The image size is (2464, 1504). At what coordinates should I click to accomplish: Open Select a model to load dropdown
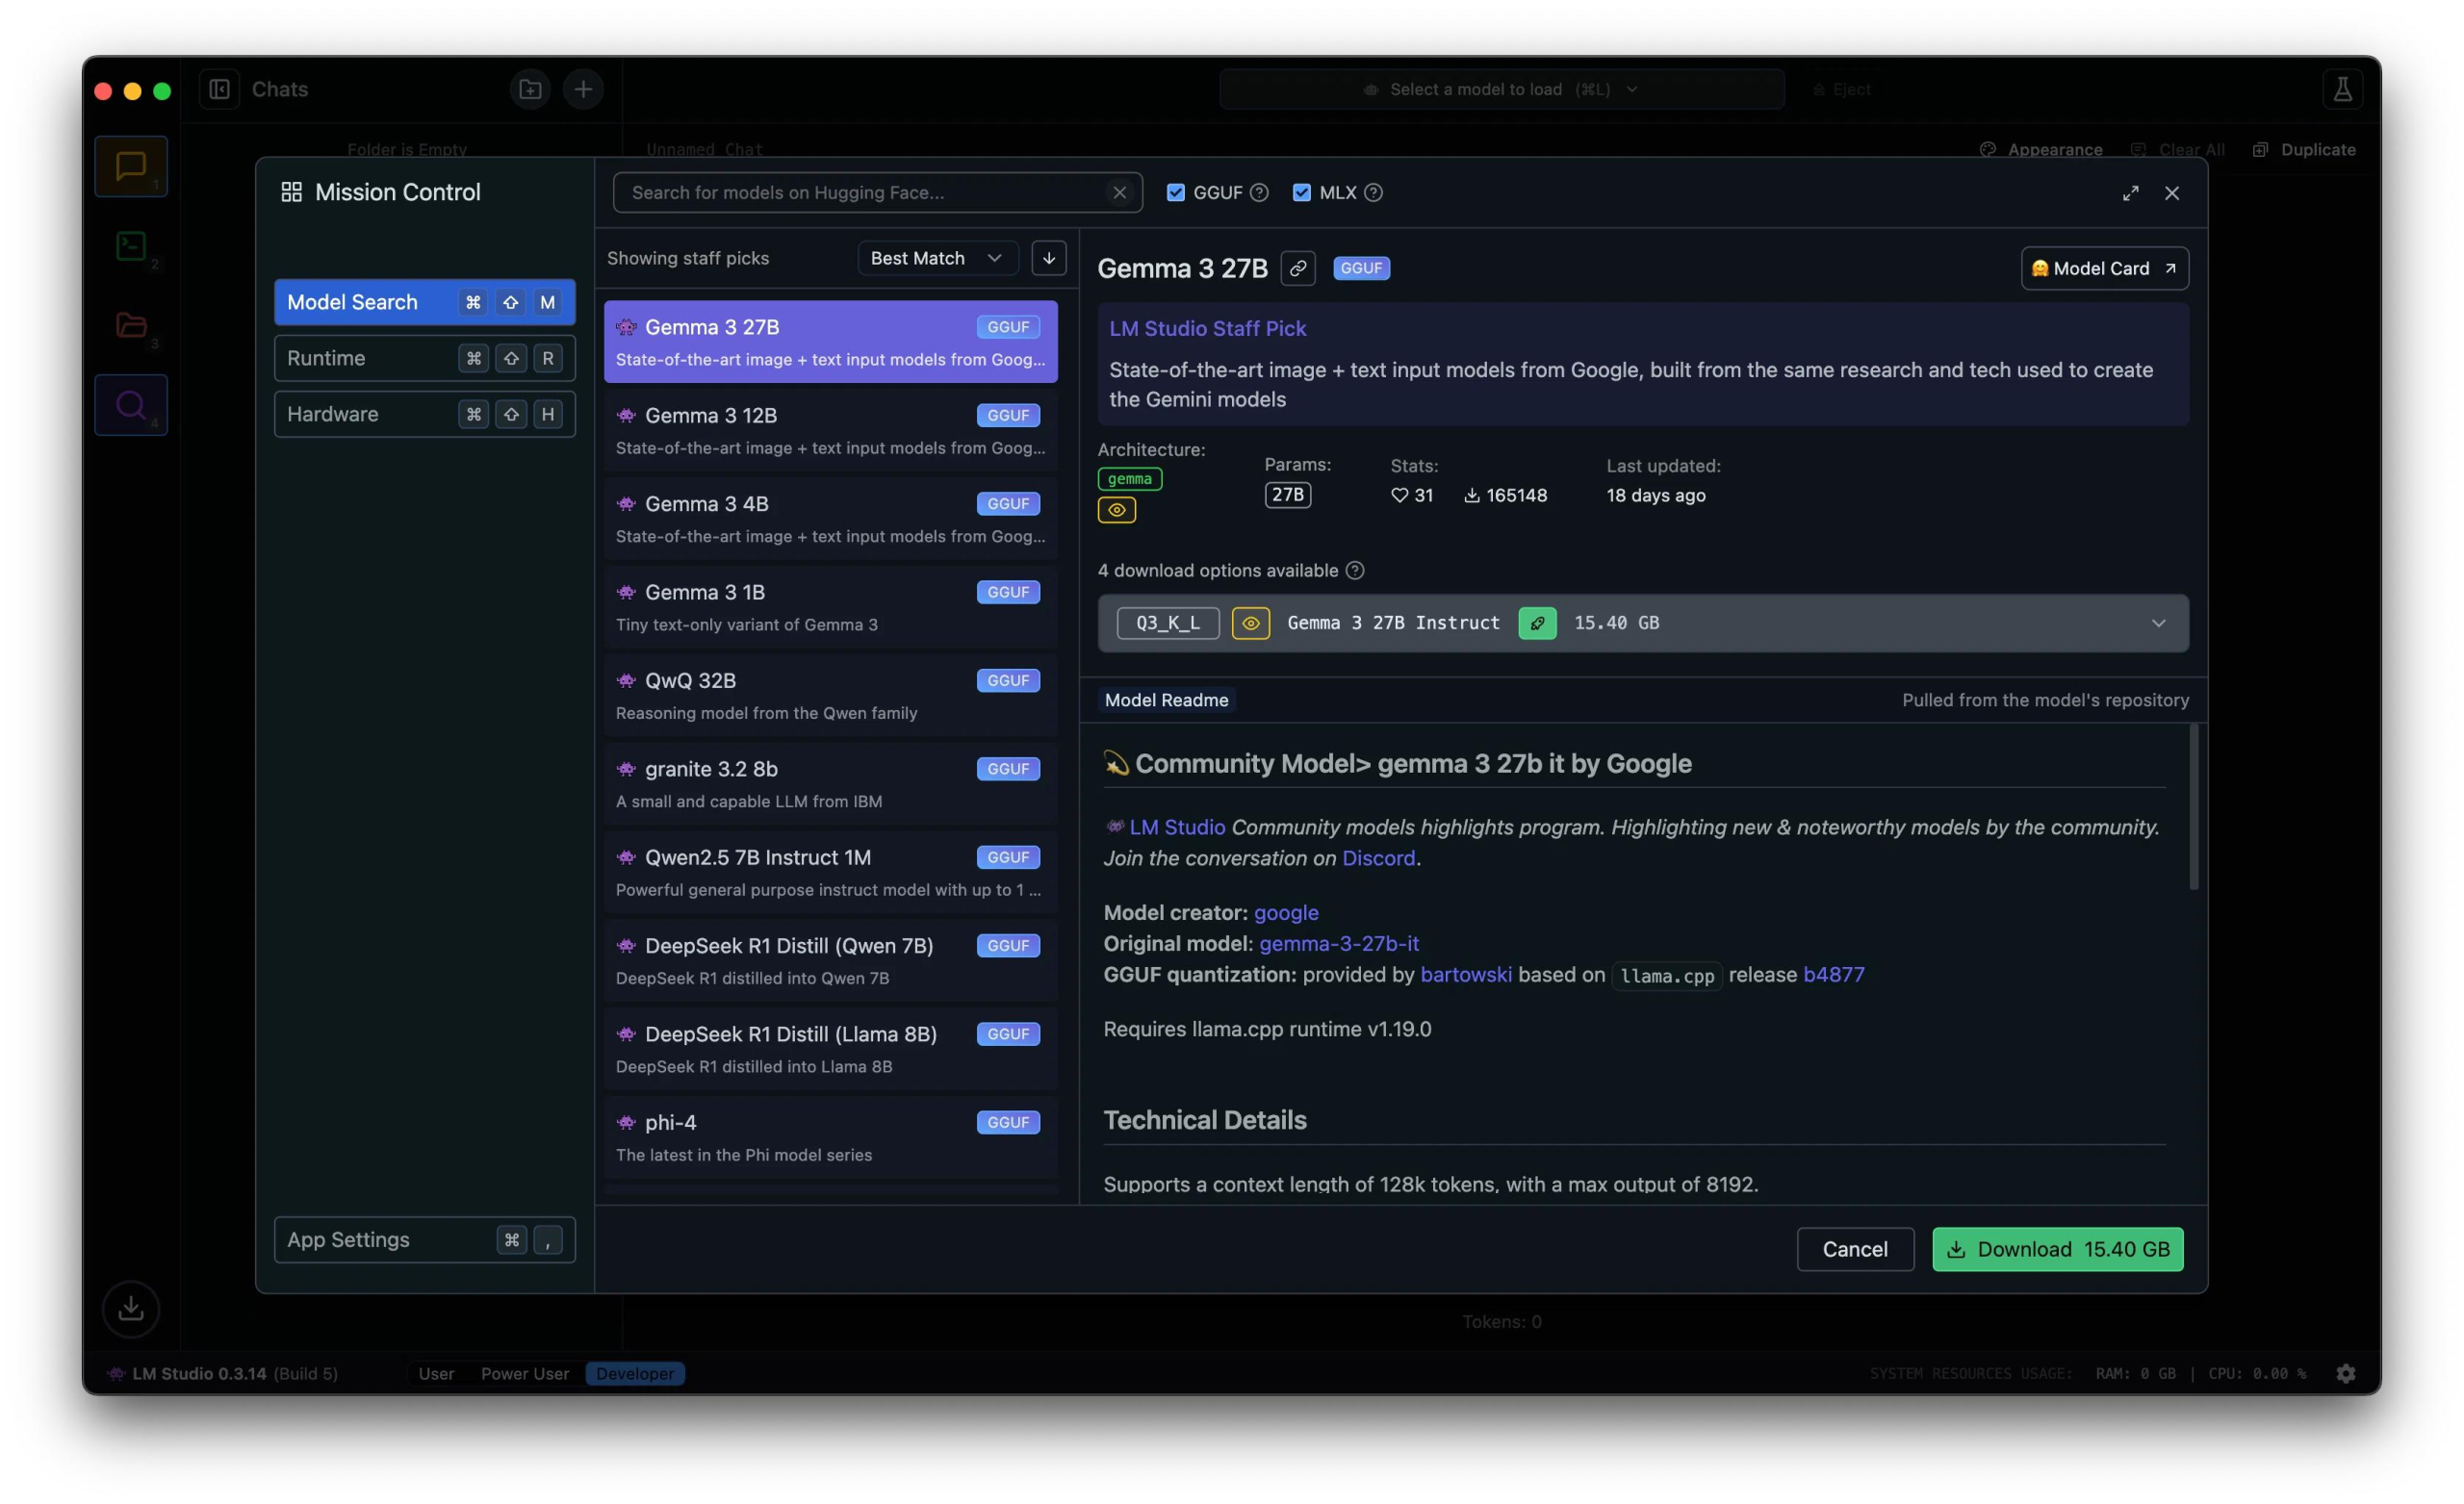(x=1501, y=89)
